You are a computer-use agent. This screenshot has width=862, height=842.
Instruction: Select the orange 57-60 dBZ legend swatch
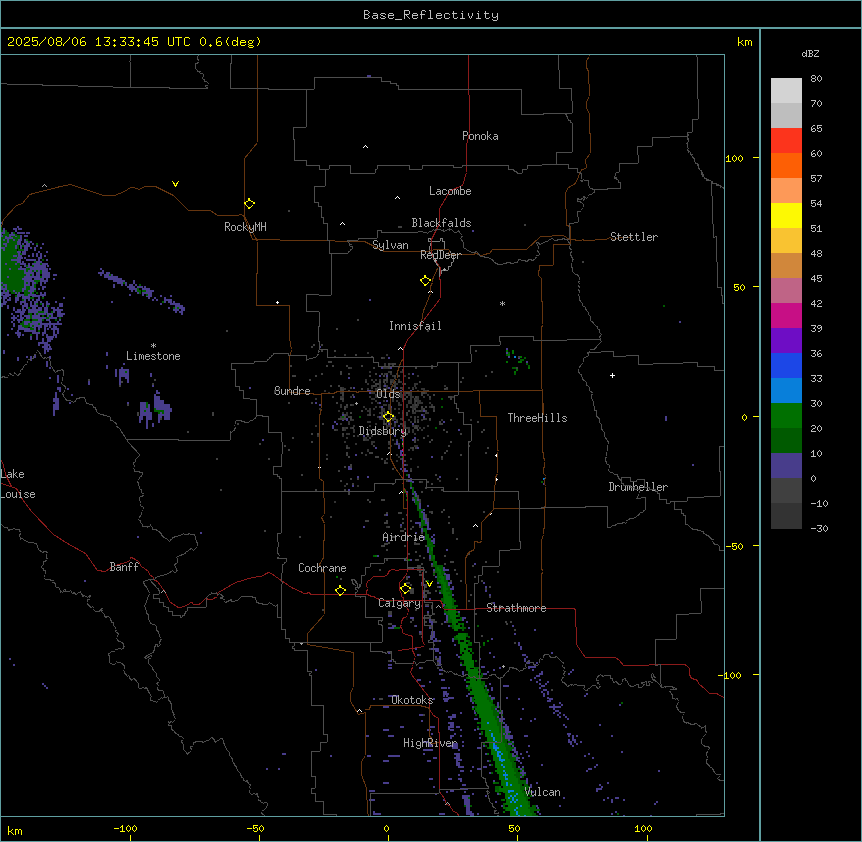(x=786, y=165)
